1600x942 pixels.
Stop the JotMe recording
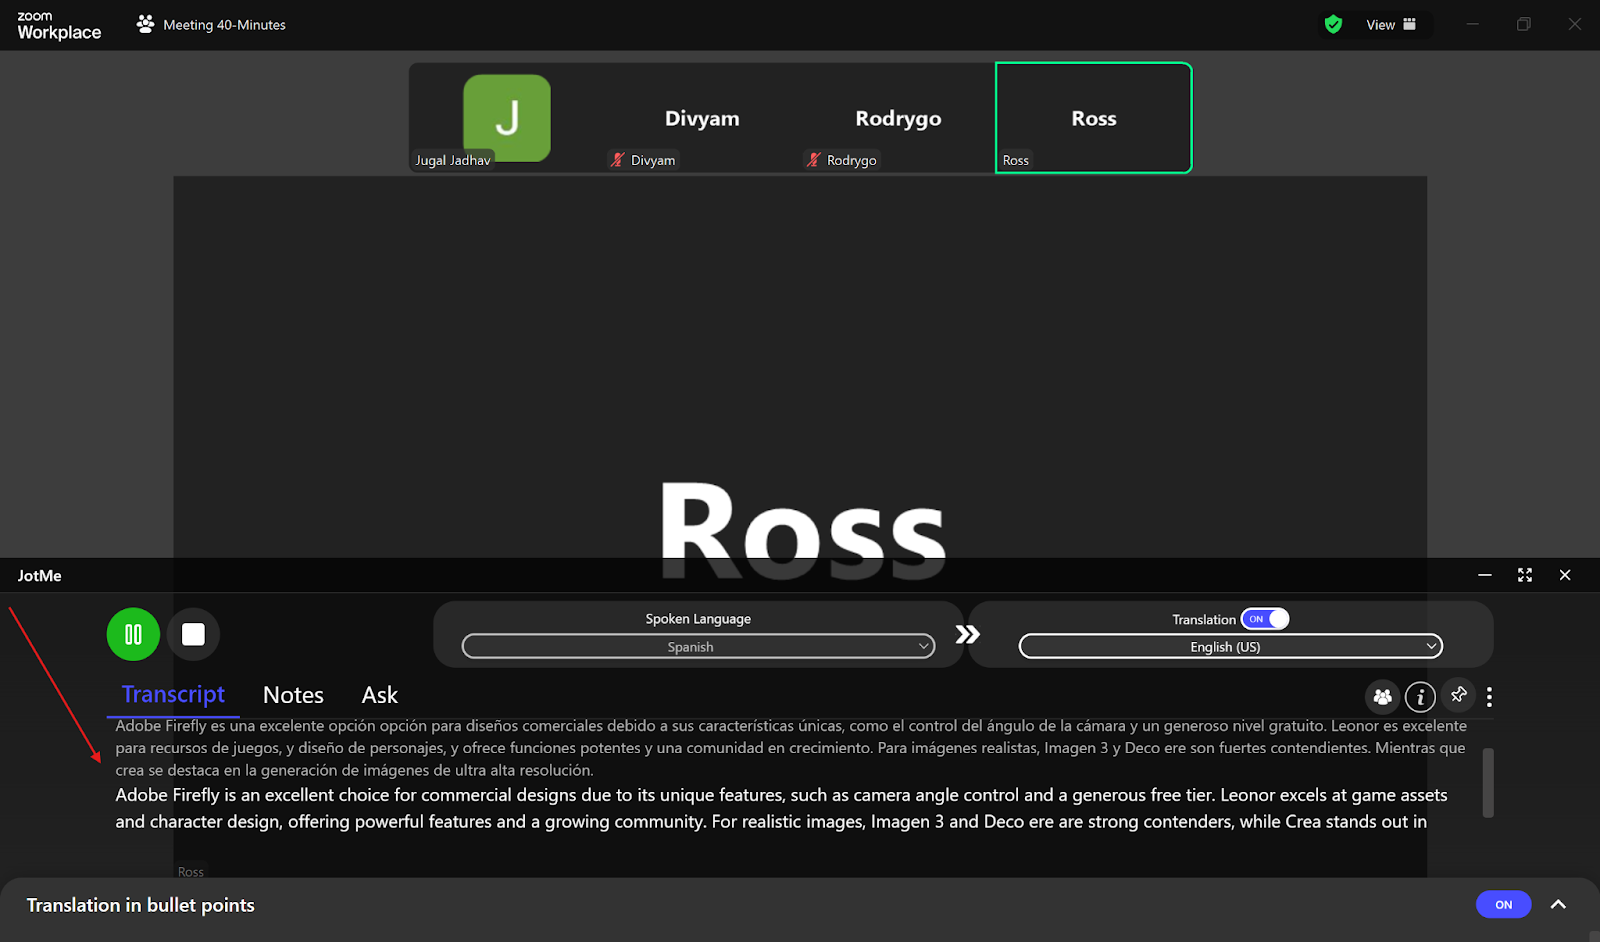(x=193, y=634)
